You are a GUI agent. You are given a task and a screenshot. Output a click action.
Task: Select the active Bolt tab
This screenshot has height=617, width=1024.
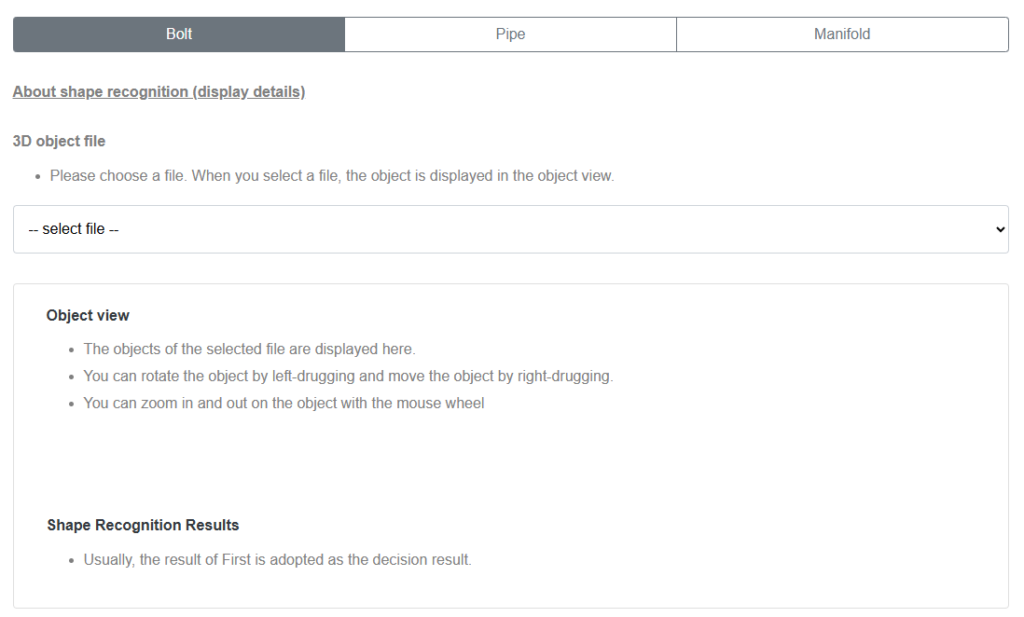tap(179, 34)
